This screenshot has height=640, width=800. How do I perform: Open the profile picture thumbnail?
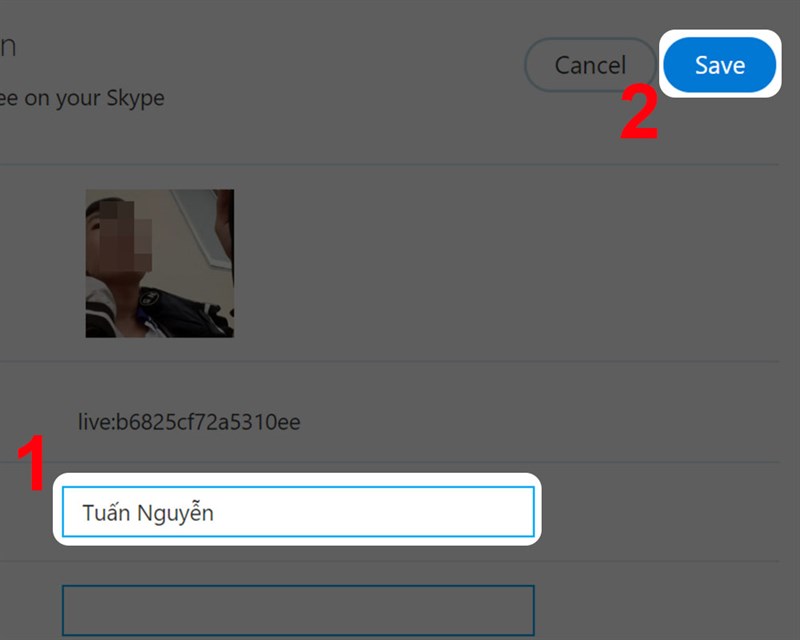[x=160, y=263]
